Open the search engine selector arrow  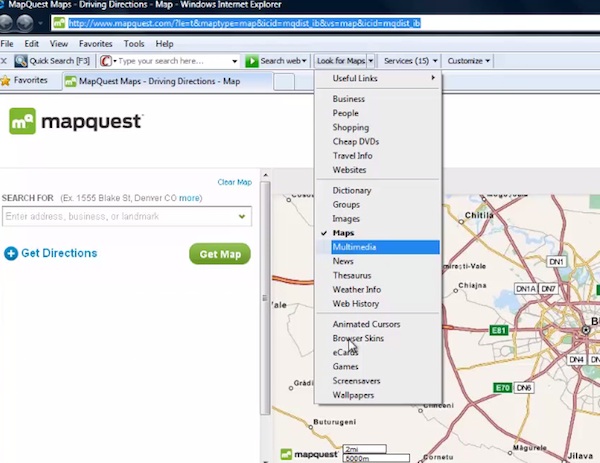(115, 61)
